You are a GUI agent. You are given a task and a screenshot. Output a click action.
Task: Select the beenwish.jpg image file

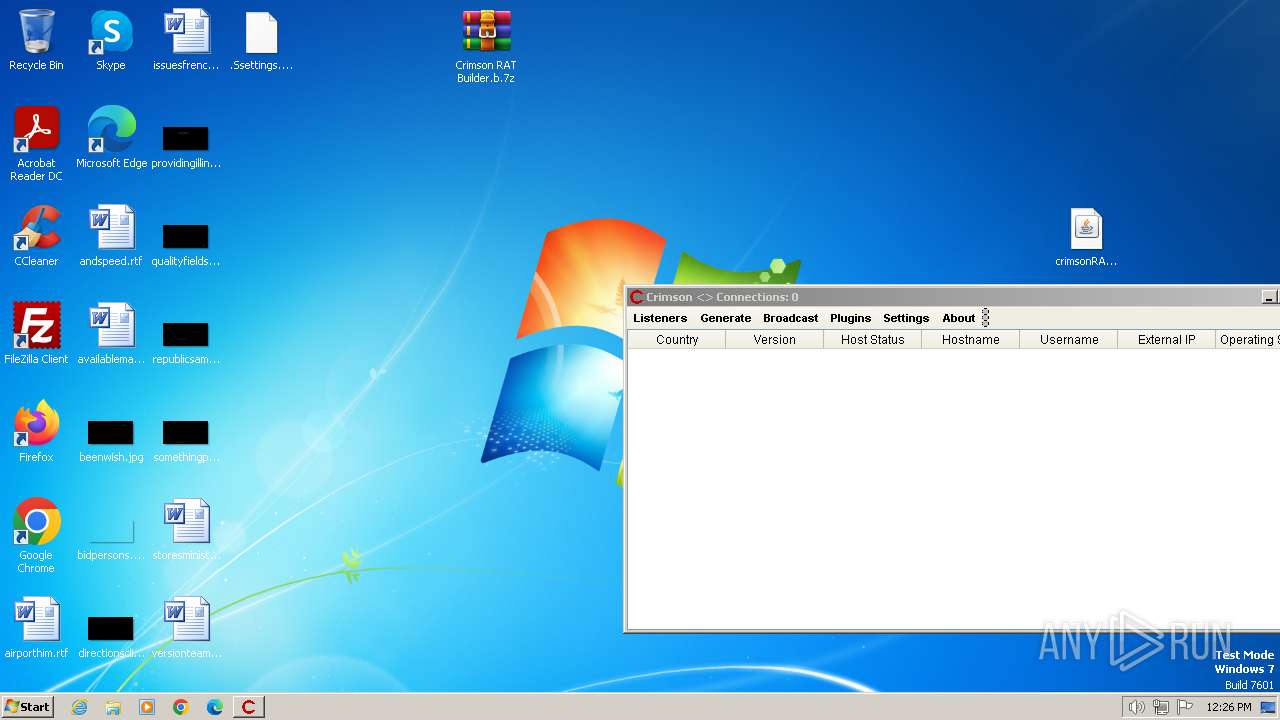111,440
